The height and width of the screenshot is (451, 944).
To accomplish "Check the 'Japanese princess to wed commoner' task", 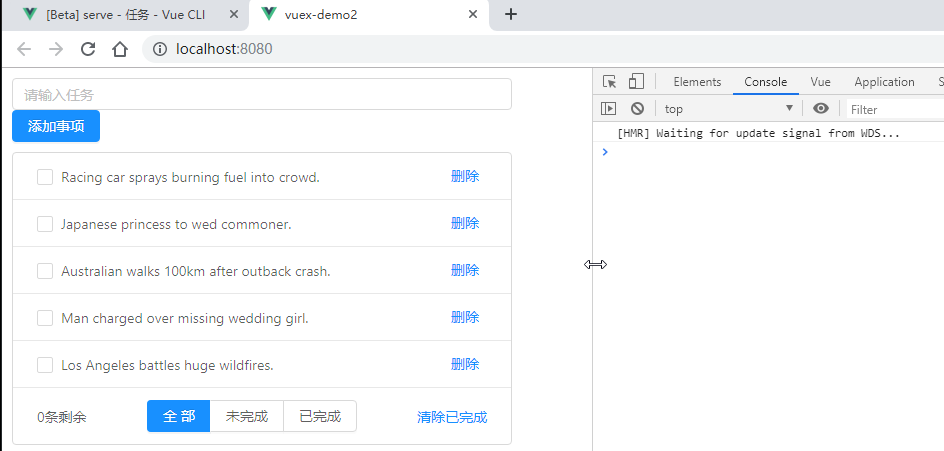I will [45, 224].
